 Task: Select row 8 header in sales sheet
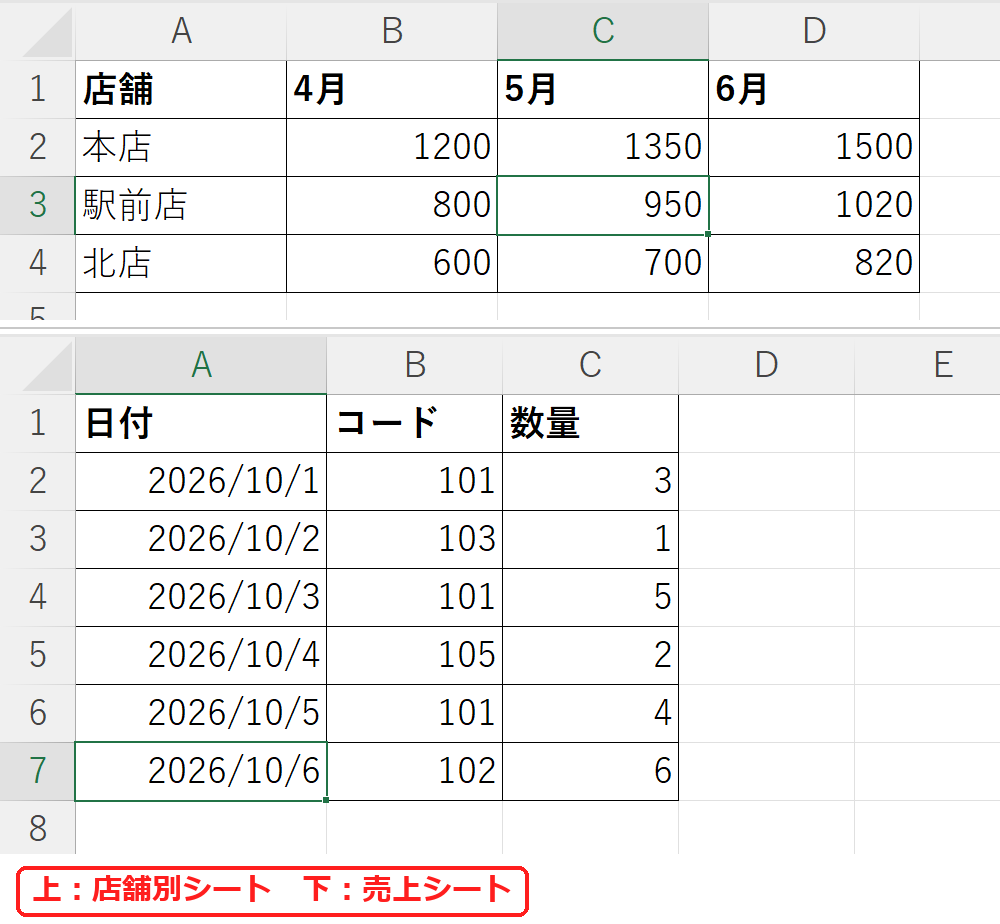pyautogui.click(x=38, y=828)
